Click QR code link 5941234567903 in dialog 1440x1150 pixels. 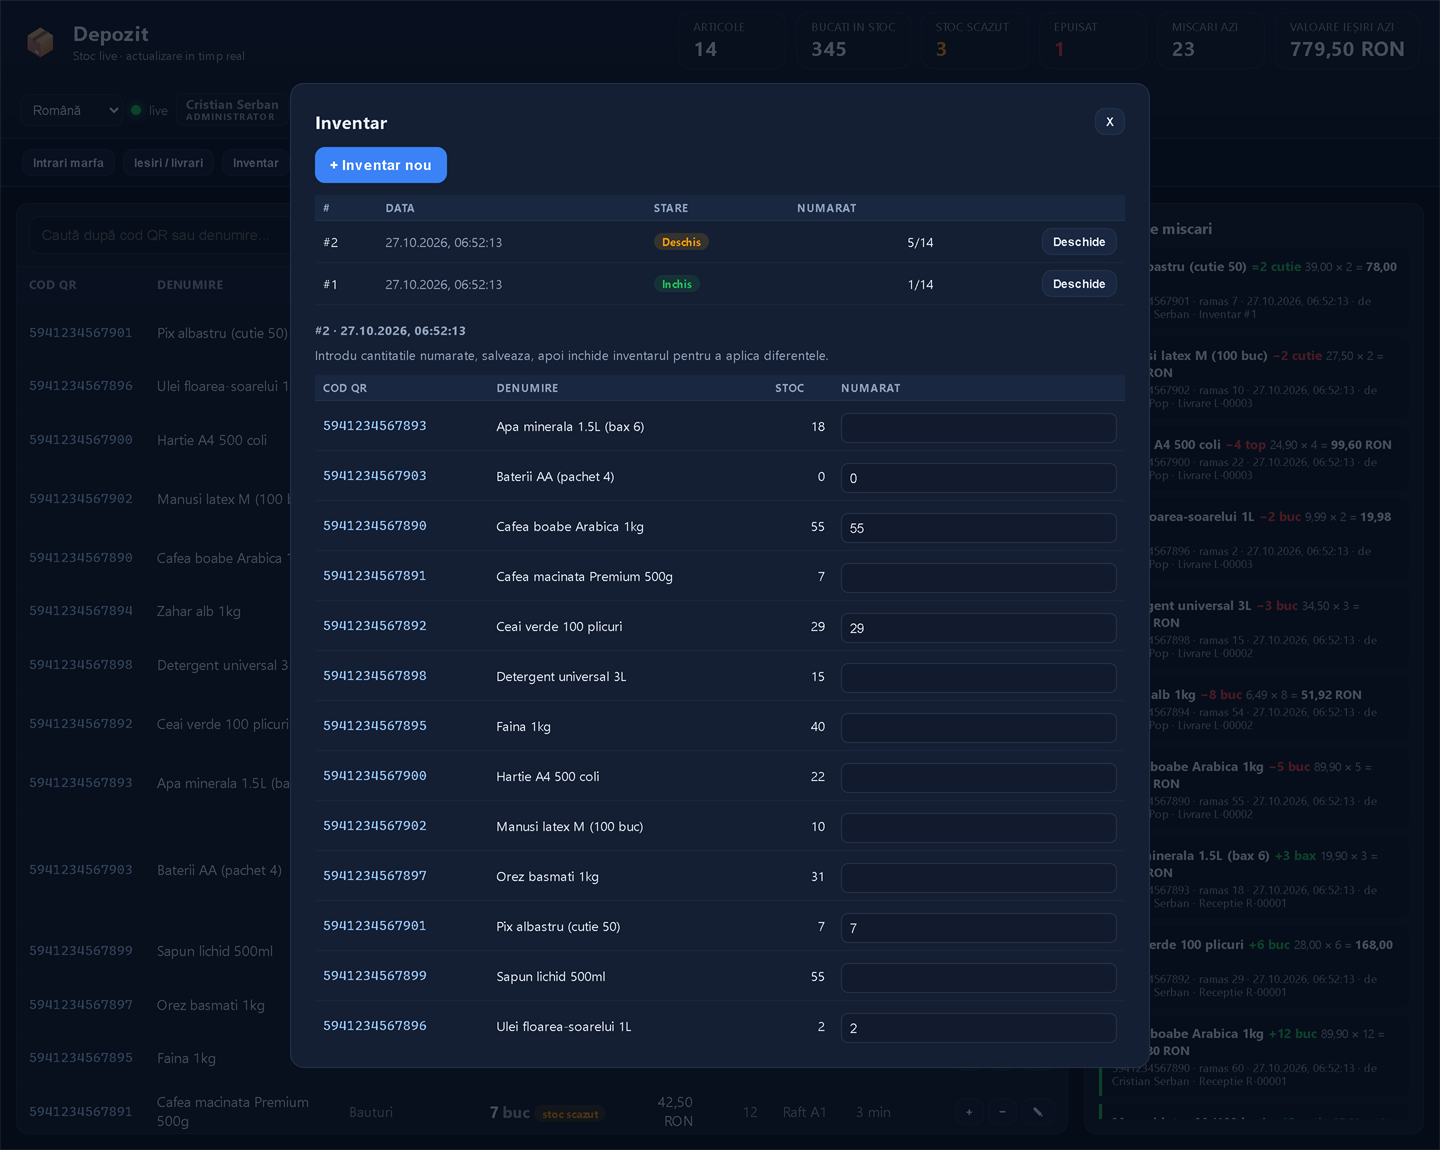(375, 476)
